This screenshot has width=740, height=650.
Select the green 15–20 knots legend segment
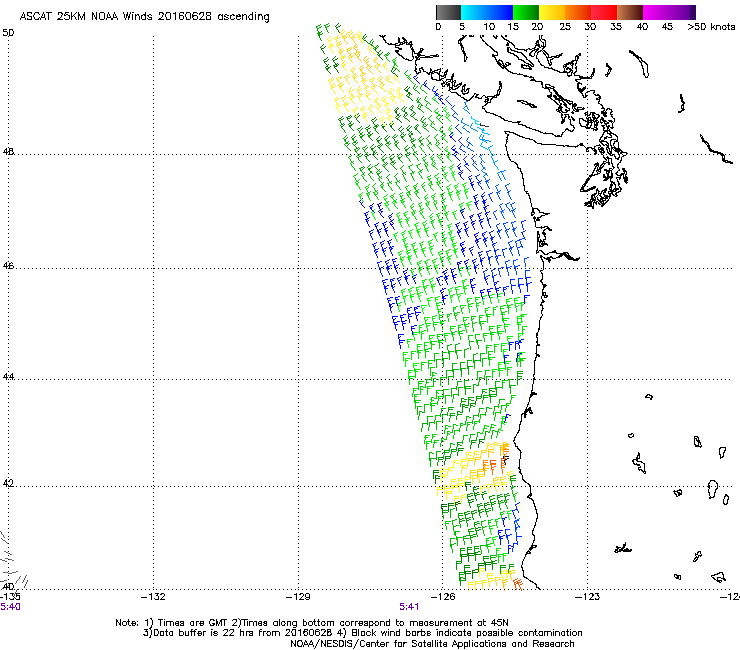(x=526, y=12)
